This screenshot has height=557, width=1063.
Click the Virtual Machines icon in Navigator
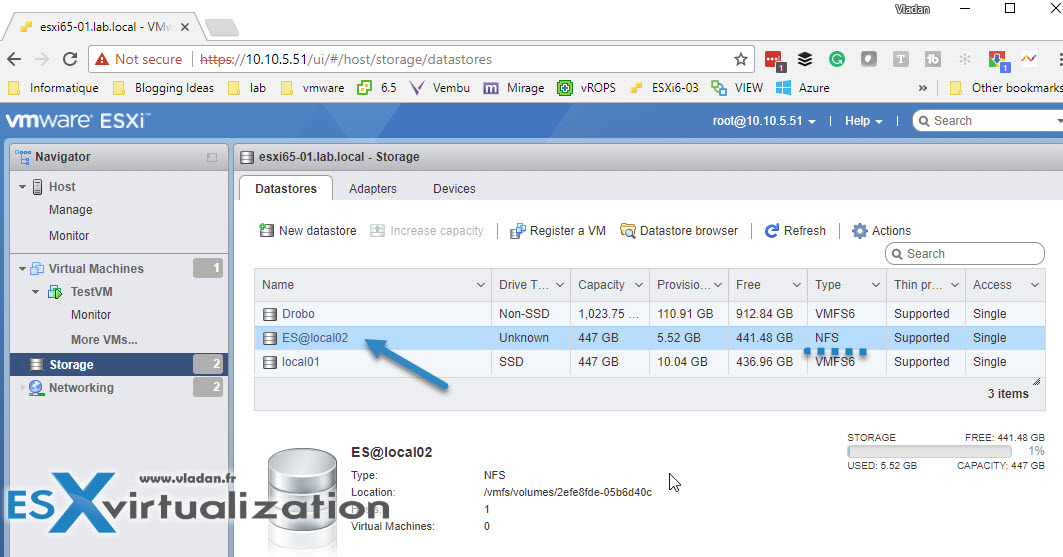click(37, 268)
